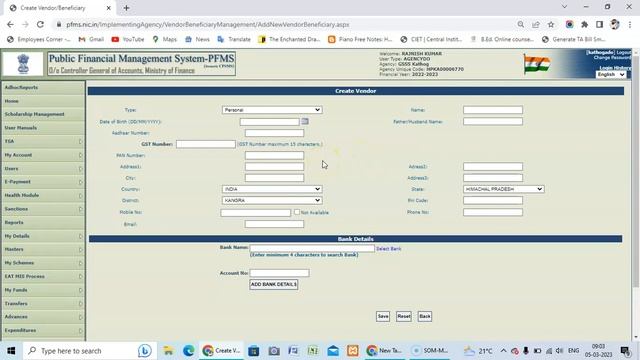Click the share page icon in the address bar
The width and height of the screenshot is (640, 360).
tap(536, 24)
